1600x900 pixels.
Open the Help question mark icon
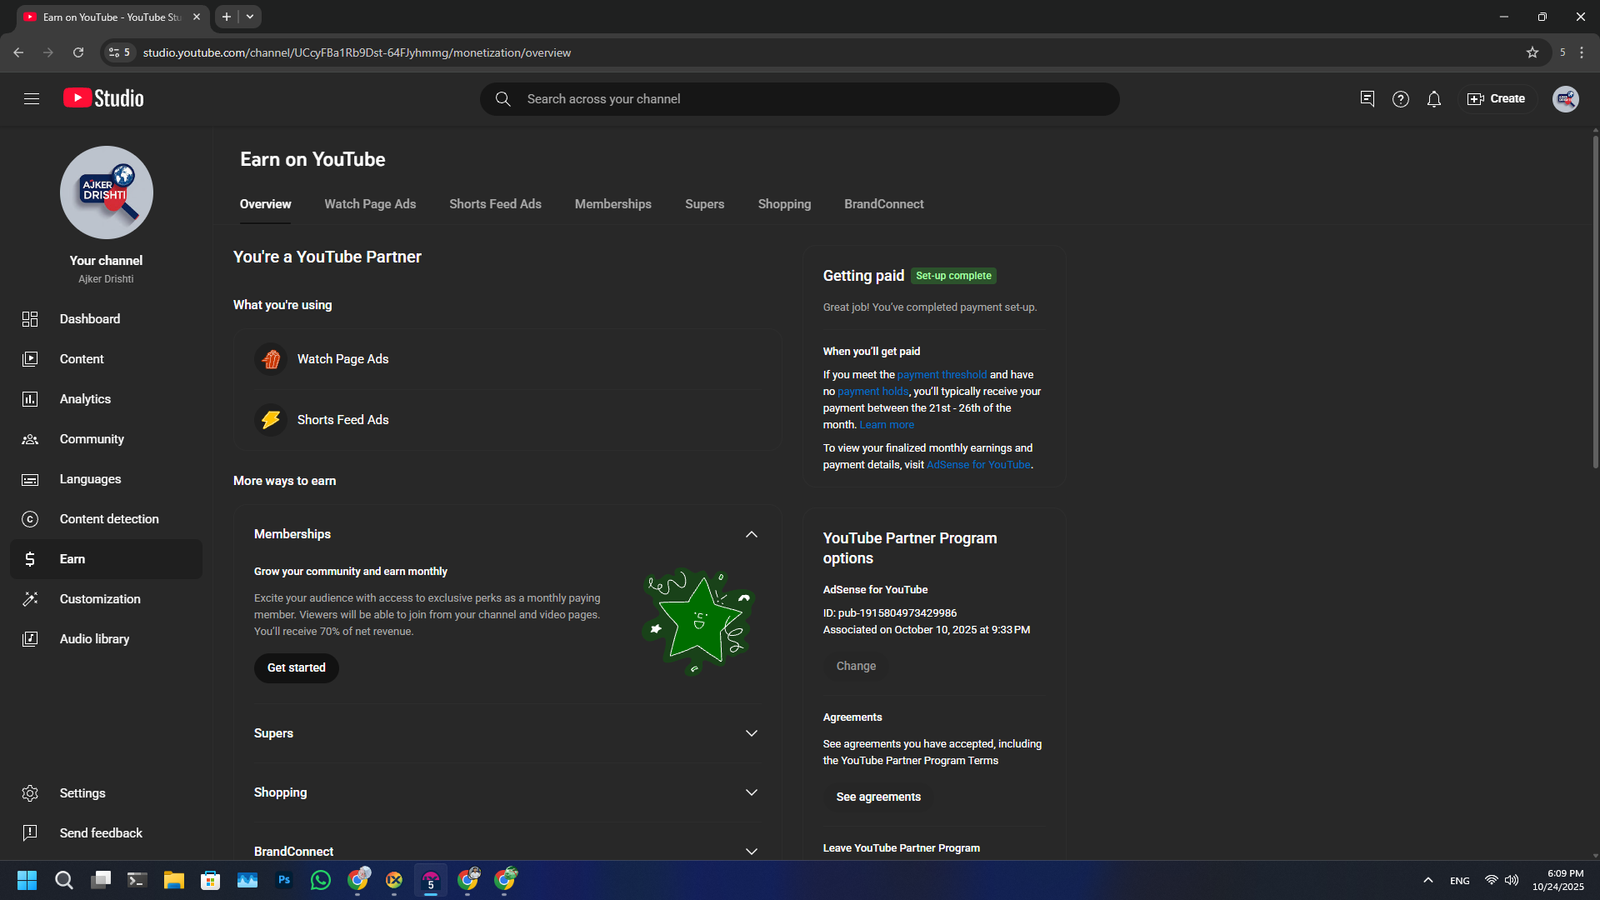tap(1400, 99)
